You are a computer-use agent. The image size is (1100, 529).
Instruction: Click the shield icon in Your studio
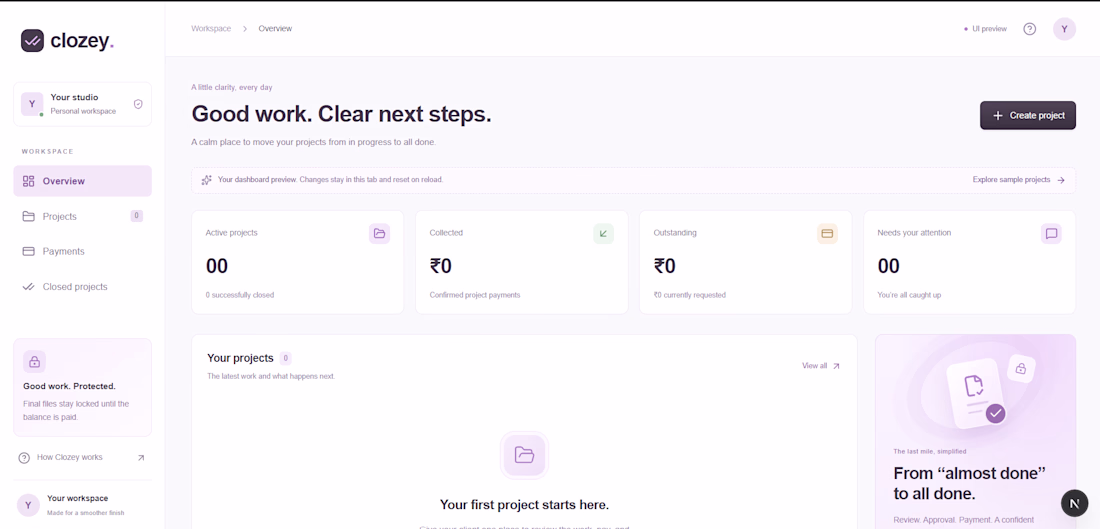click(138, 104)
